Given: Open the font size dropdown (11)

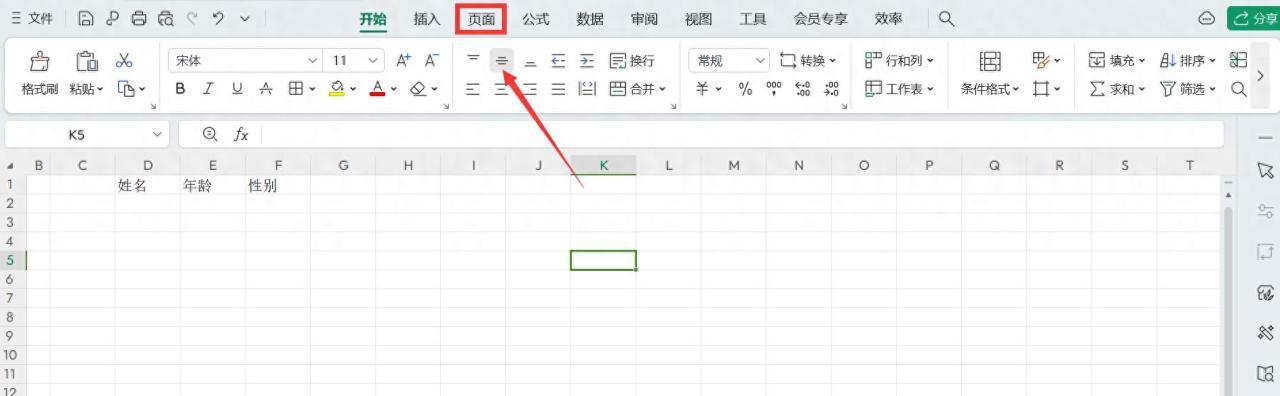Looking at the screenshot, I should (x=374, y=61).
